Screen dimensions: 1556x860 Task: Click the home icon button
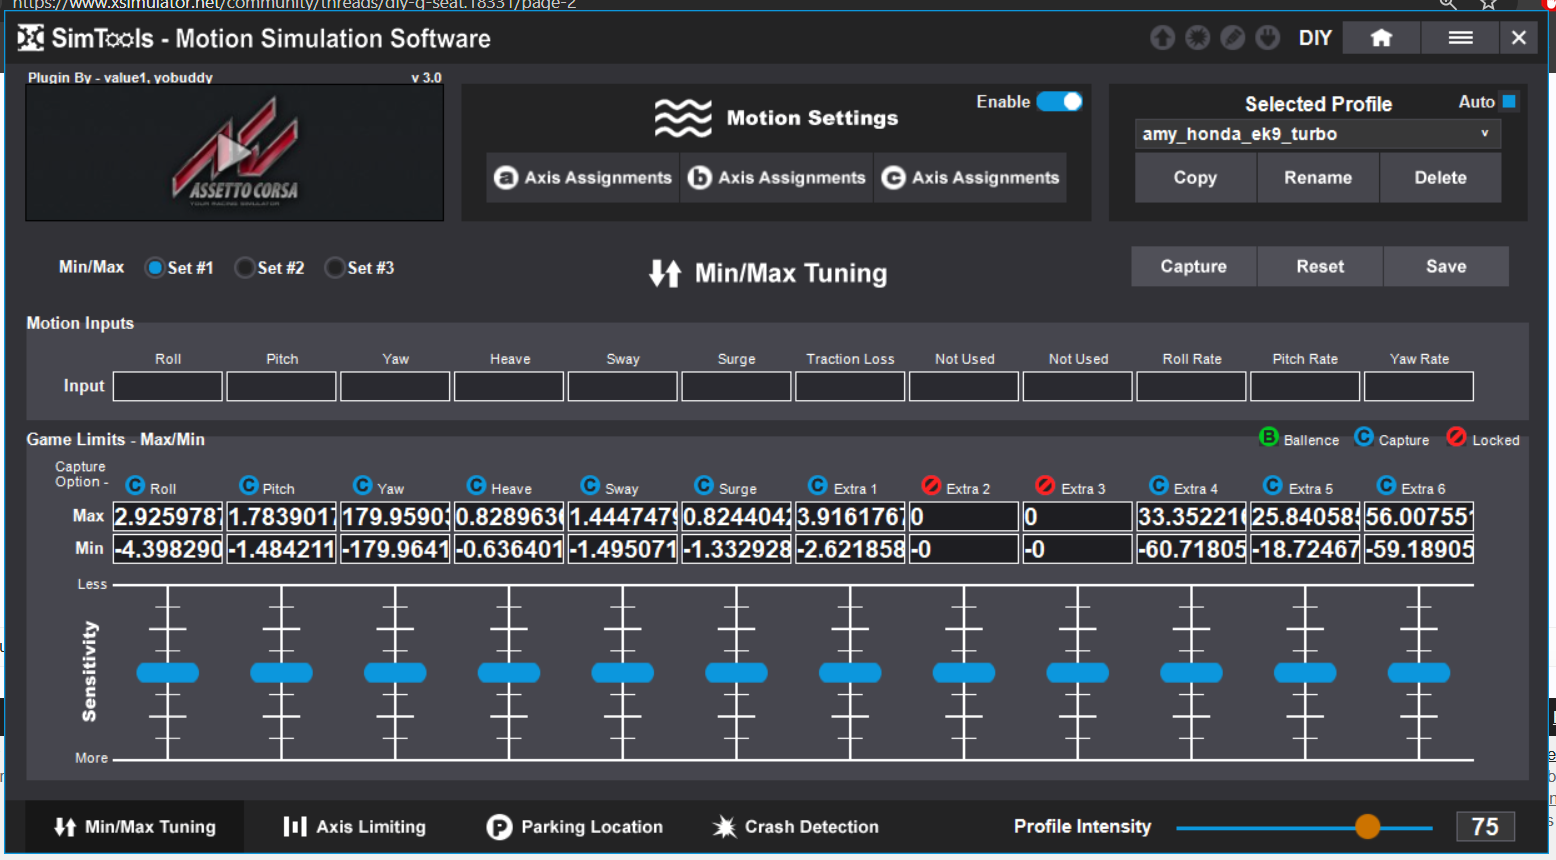pos(1381,38)
